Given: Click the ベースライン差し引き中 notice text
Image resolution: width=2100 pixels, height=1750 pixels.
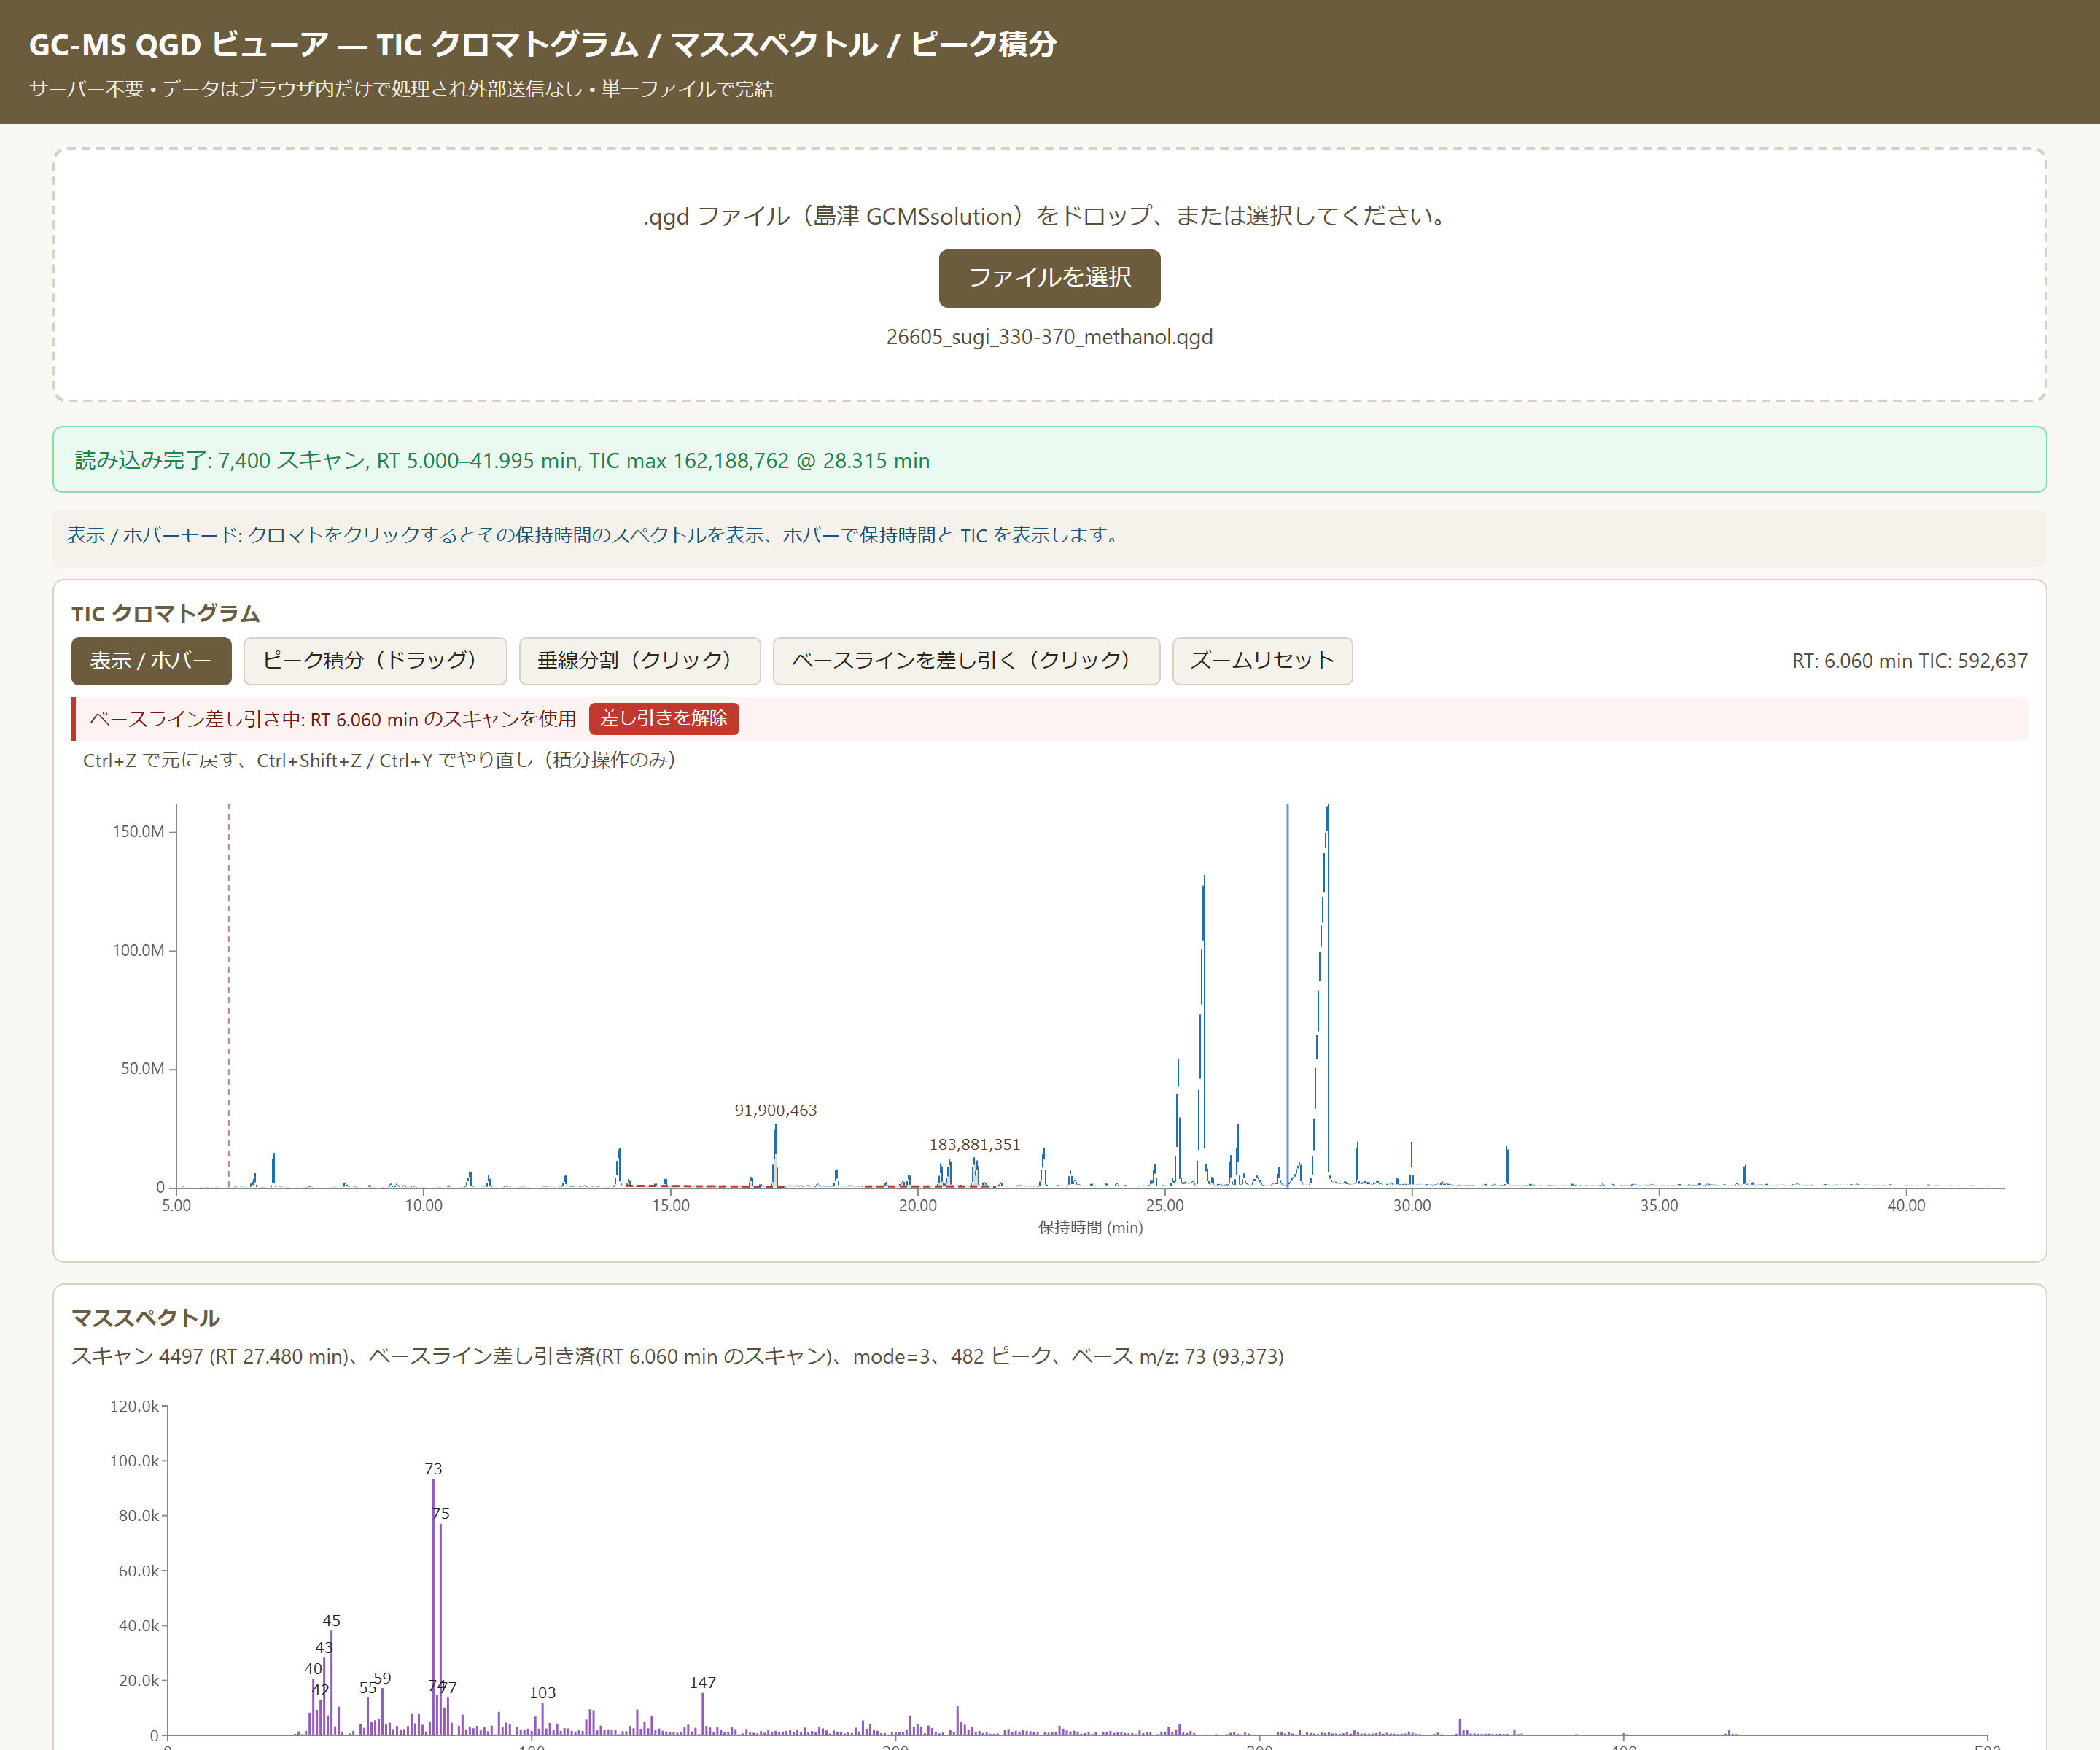Looking at the screenshot, I should pos(333,719).
